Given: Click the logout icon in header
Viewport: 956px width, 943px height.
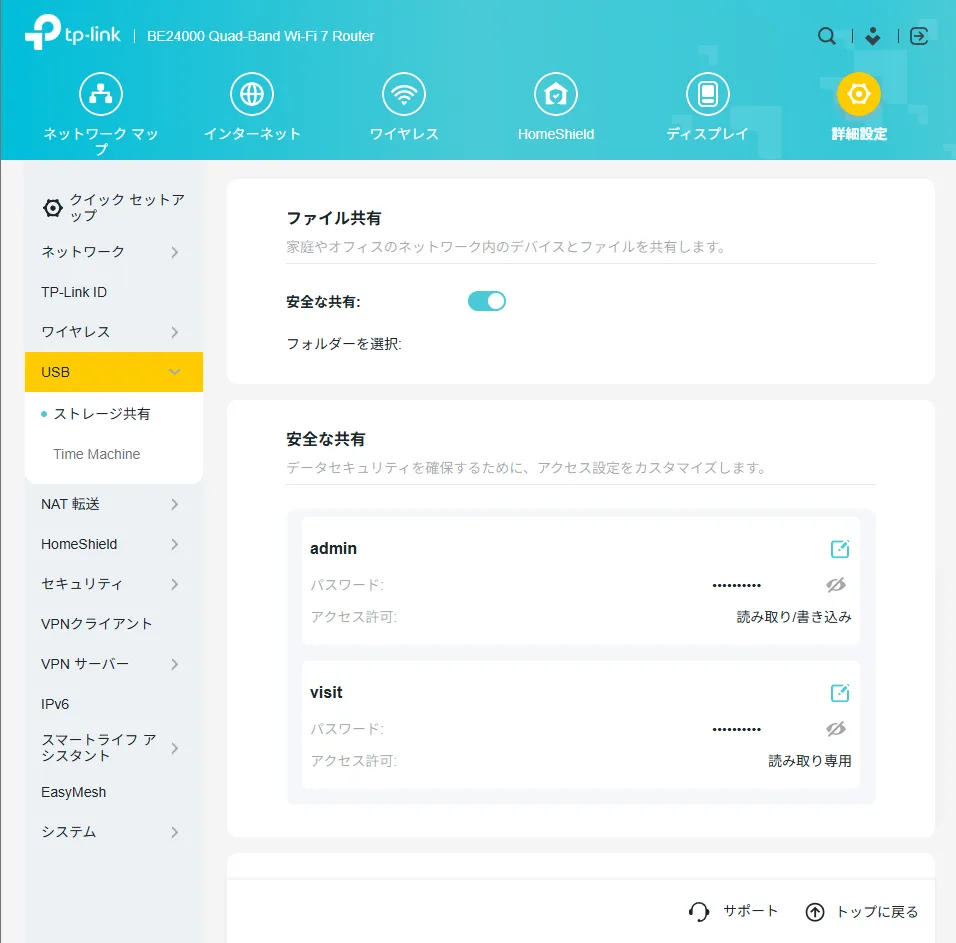Looking at the screenshot, I should click(x=919, y=36).
